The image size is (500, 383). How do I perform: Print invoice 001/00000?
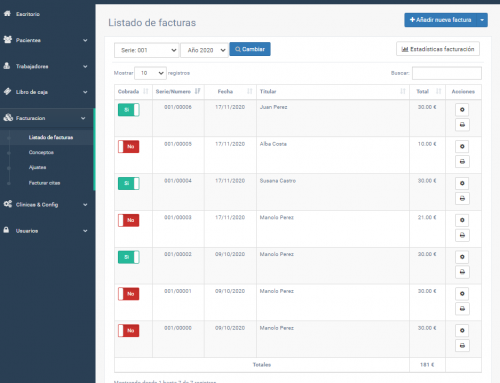462,346
